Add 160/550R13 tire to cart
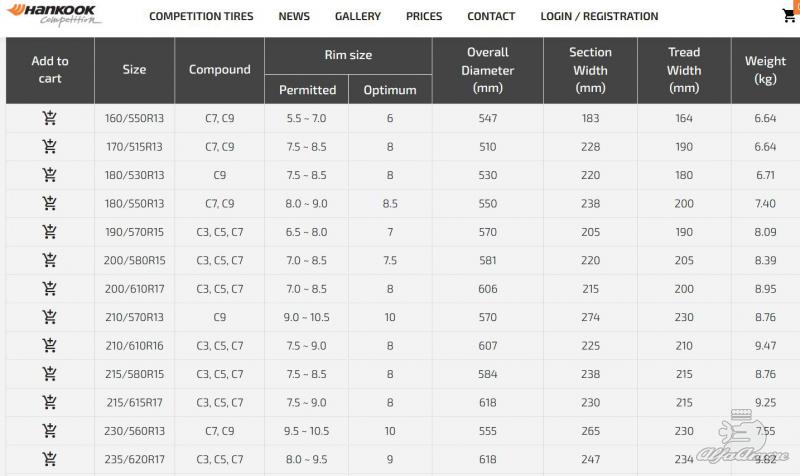 [49, 118]
